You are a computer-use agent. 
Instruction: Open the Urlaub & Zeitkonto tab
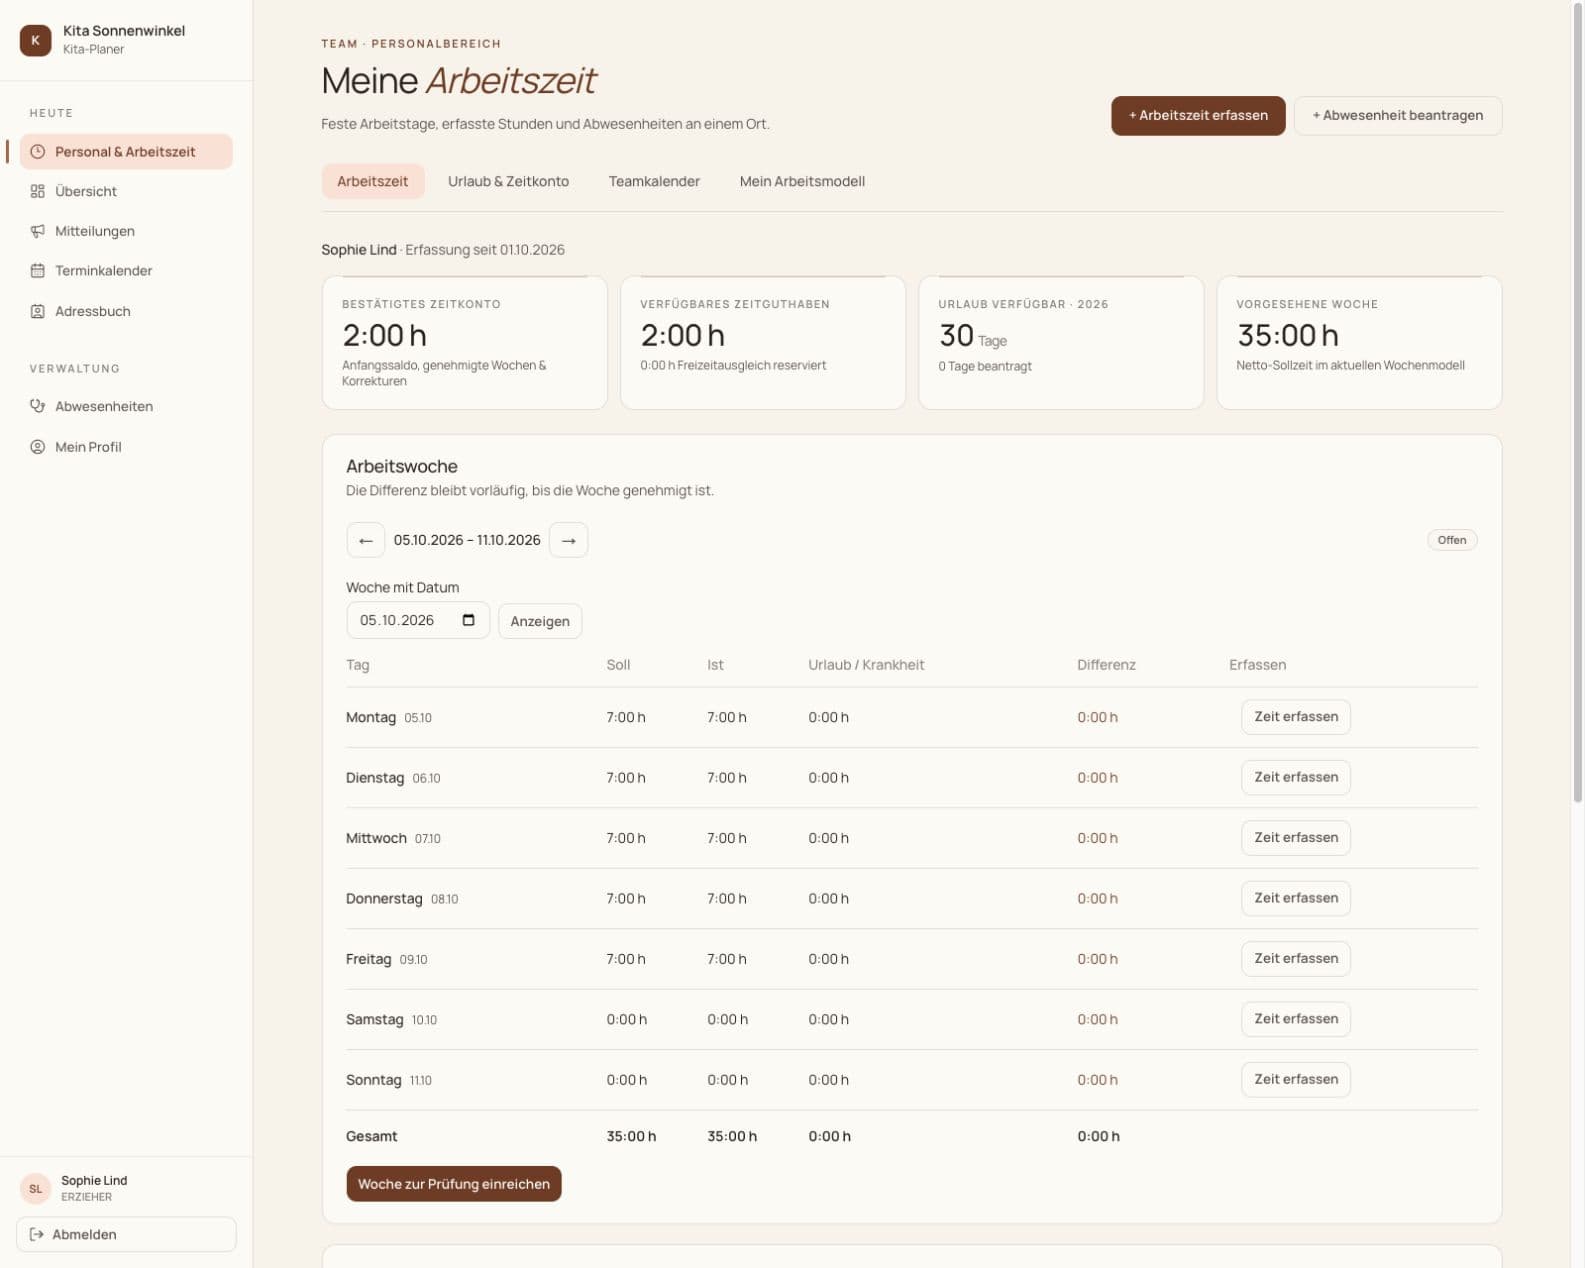(x=508, y=181)
